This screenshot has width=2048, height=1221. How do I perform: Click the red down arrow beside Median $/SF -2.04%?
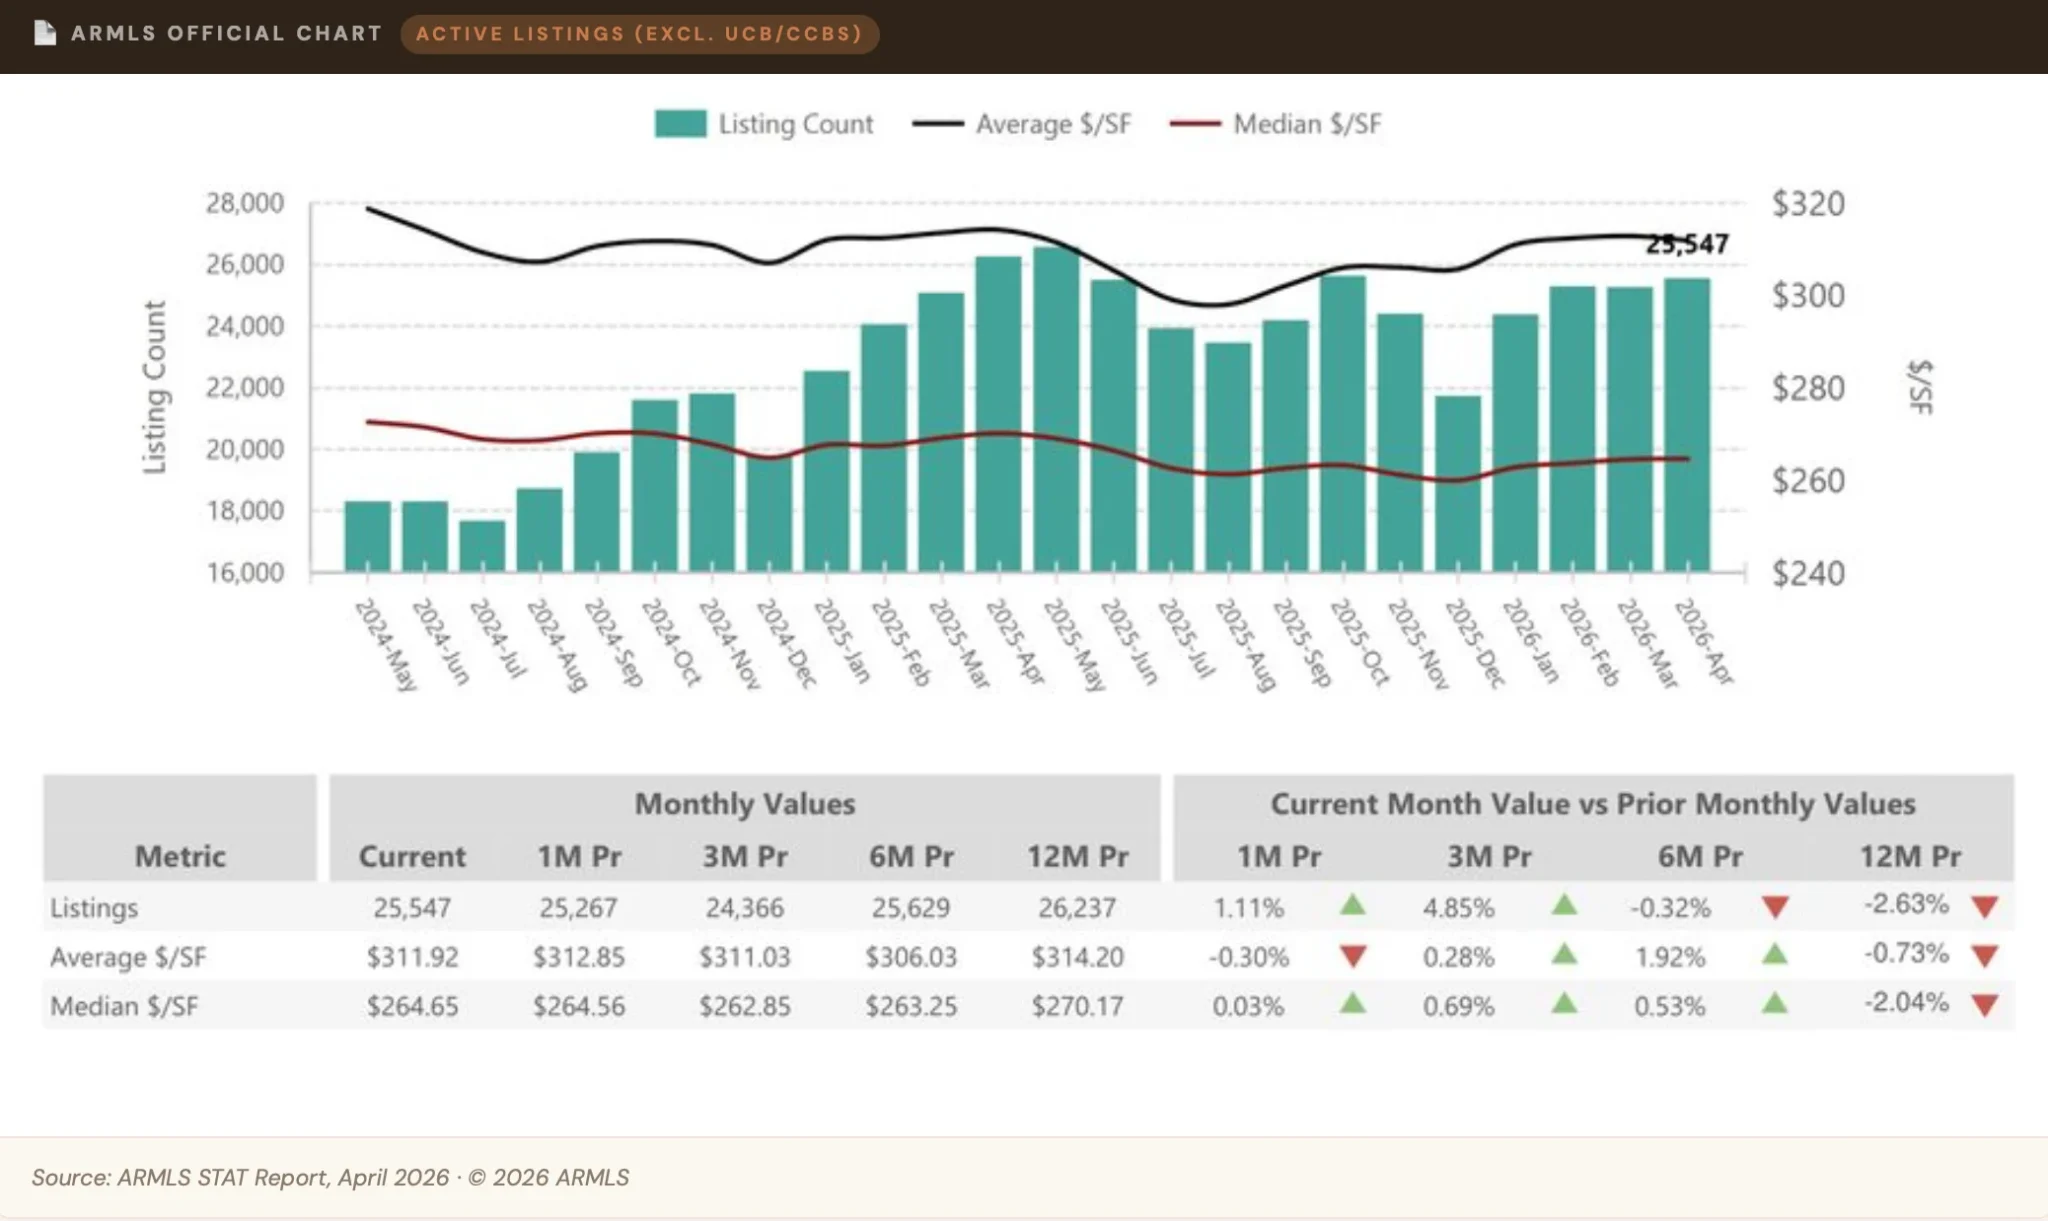[1985, 1006]
